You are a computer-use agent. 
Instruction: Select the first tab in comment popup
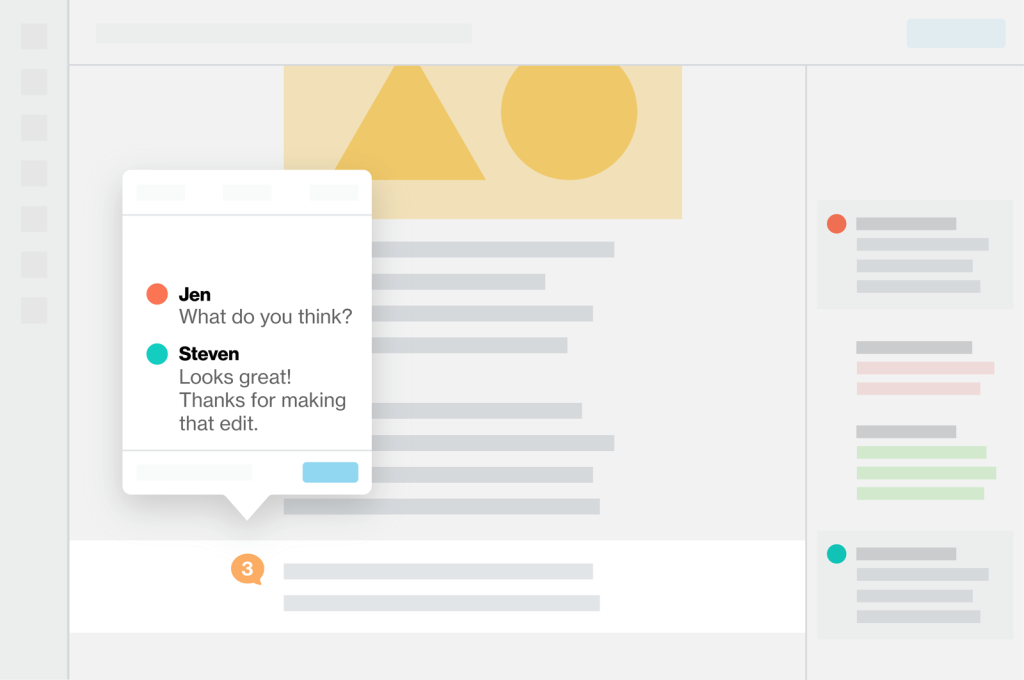[x=161, y=192]
